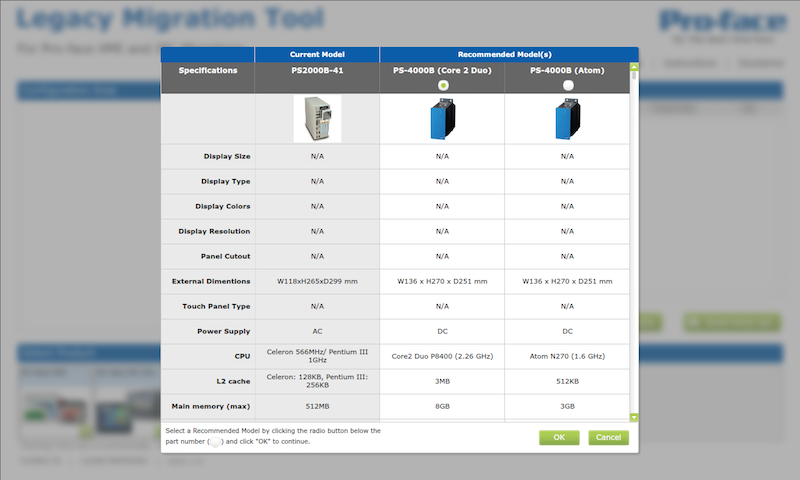Click the PS2000B-41 model name

(x=317, y=70)
